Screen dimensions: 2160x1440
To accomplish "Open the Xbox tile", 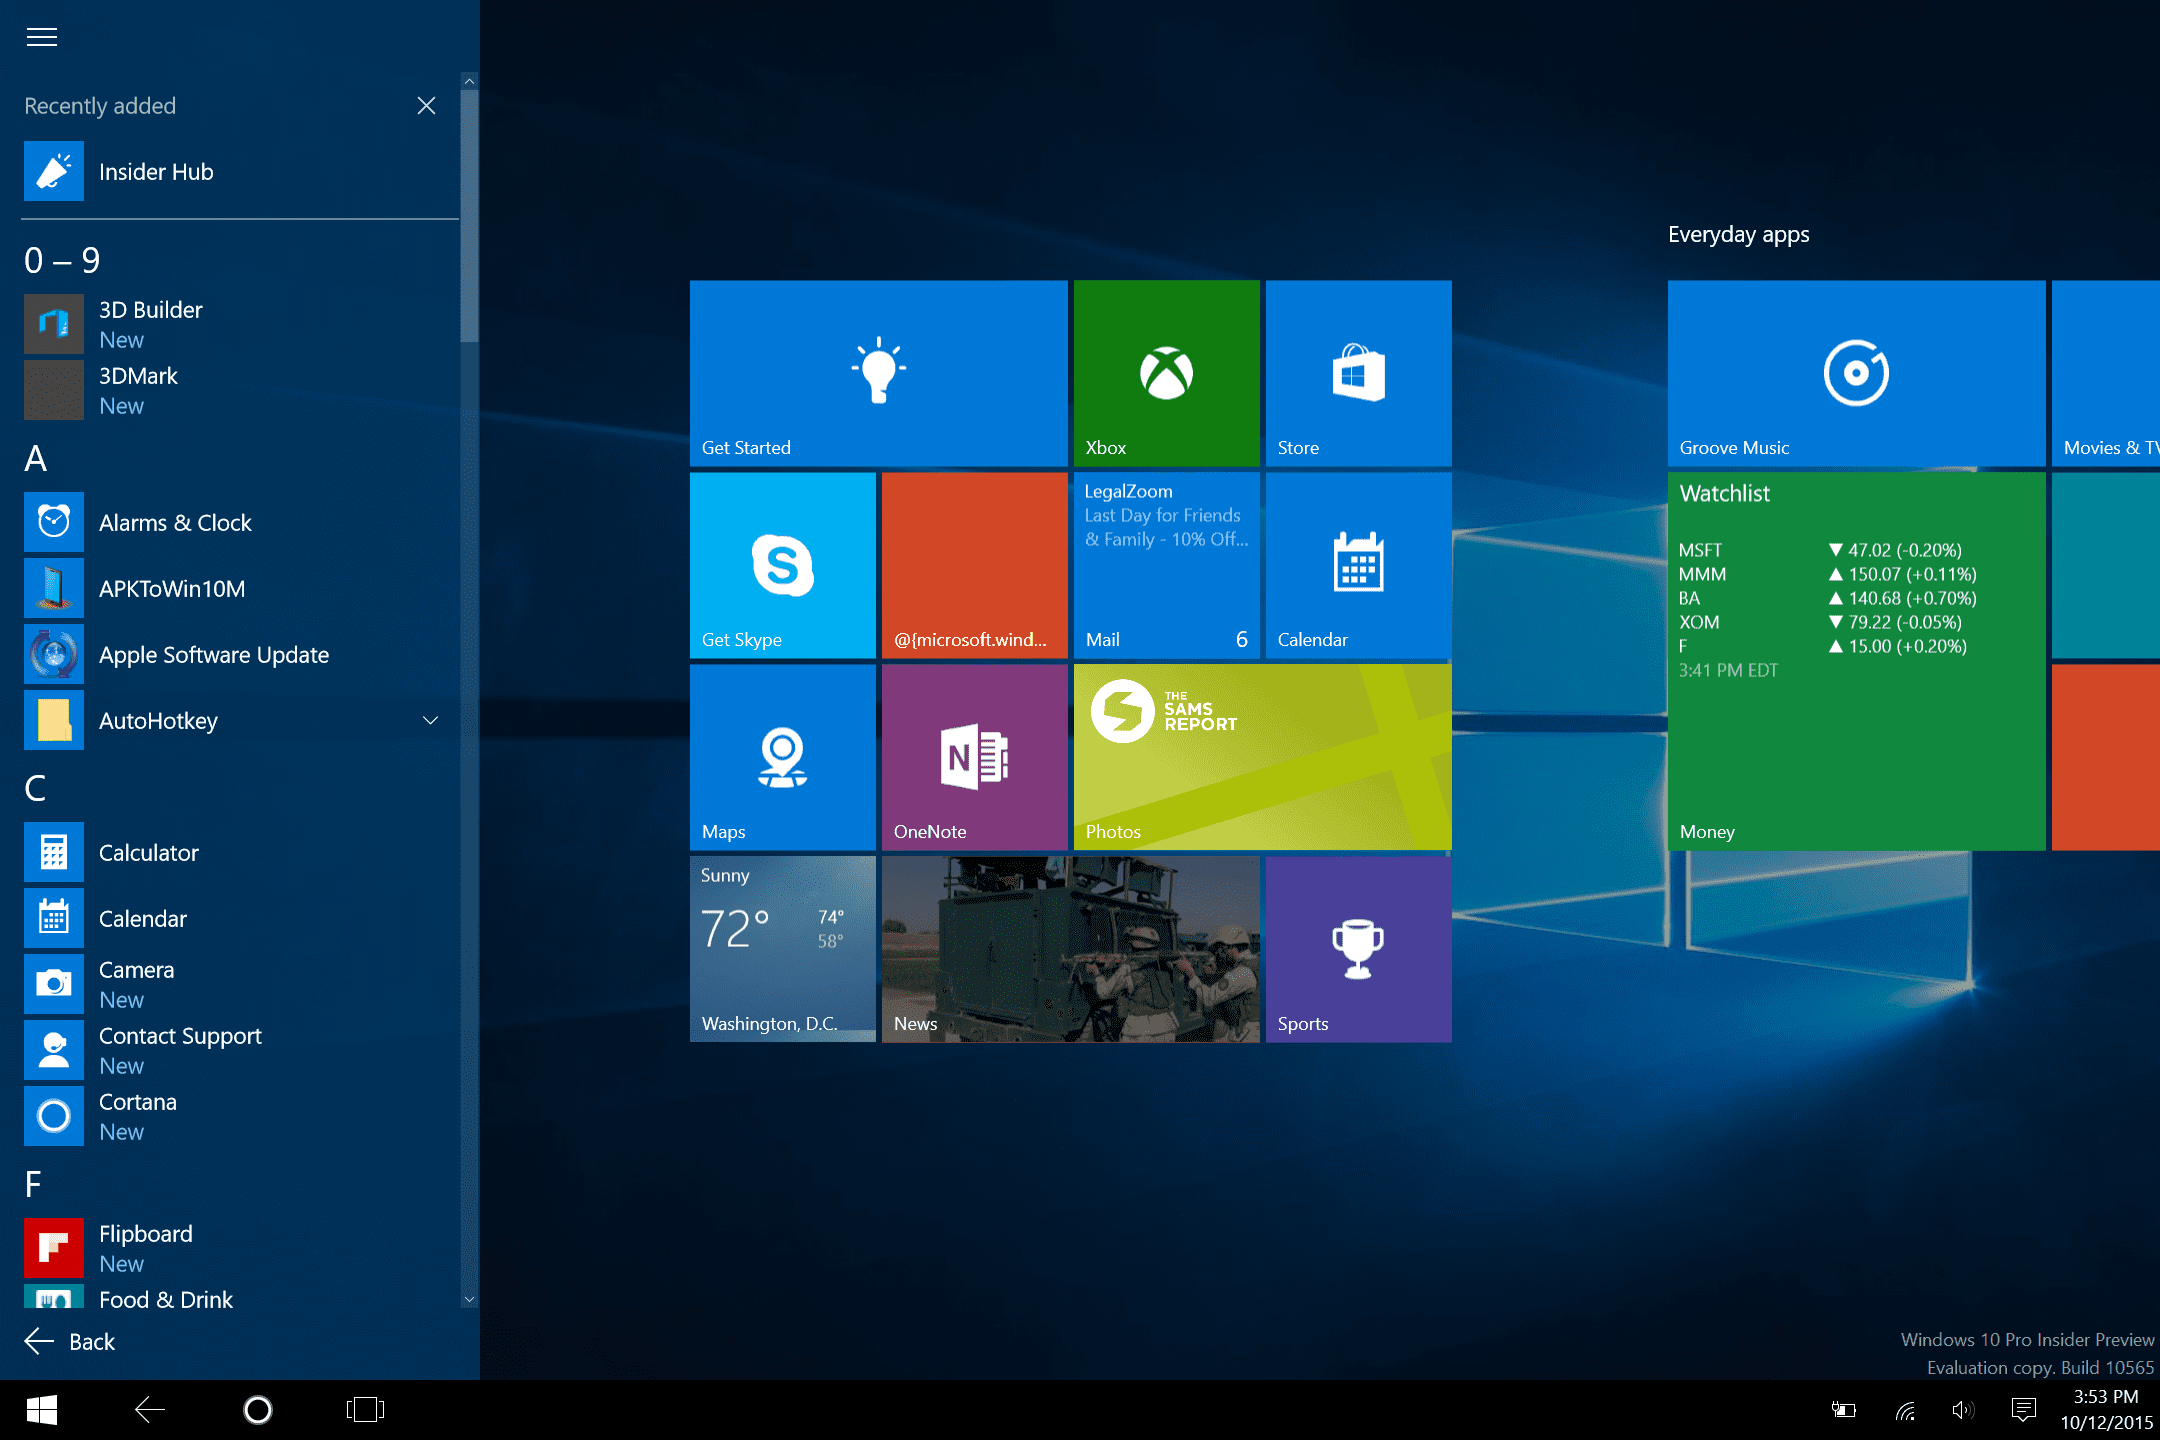I will tap(1166, 373).
